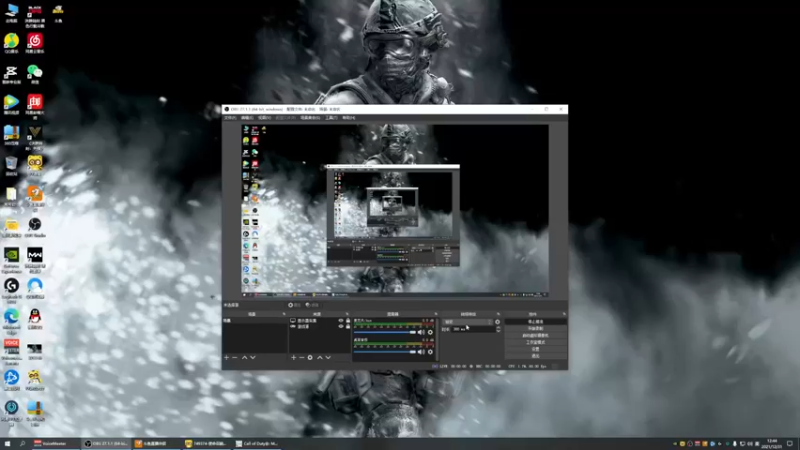
Task: Open settings gear of second mixer channel
Action: (430, 352)
